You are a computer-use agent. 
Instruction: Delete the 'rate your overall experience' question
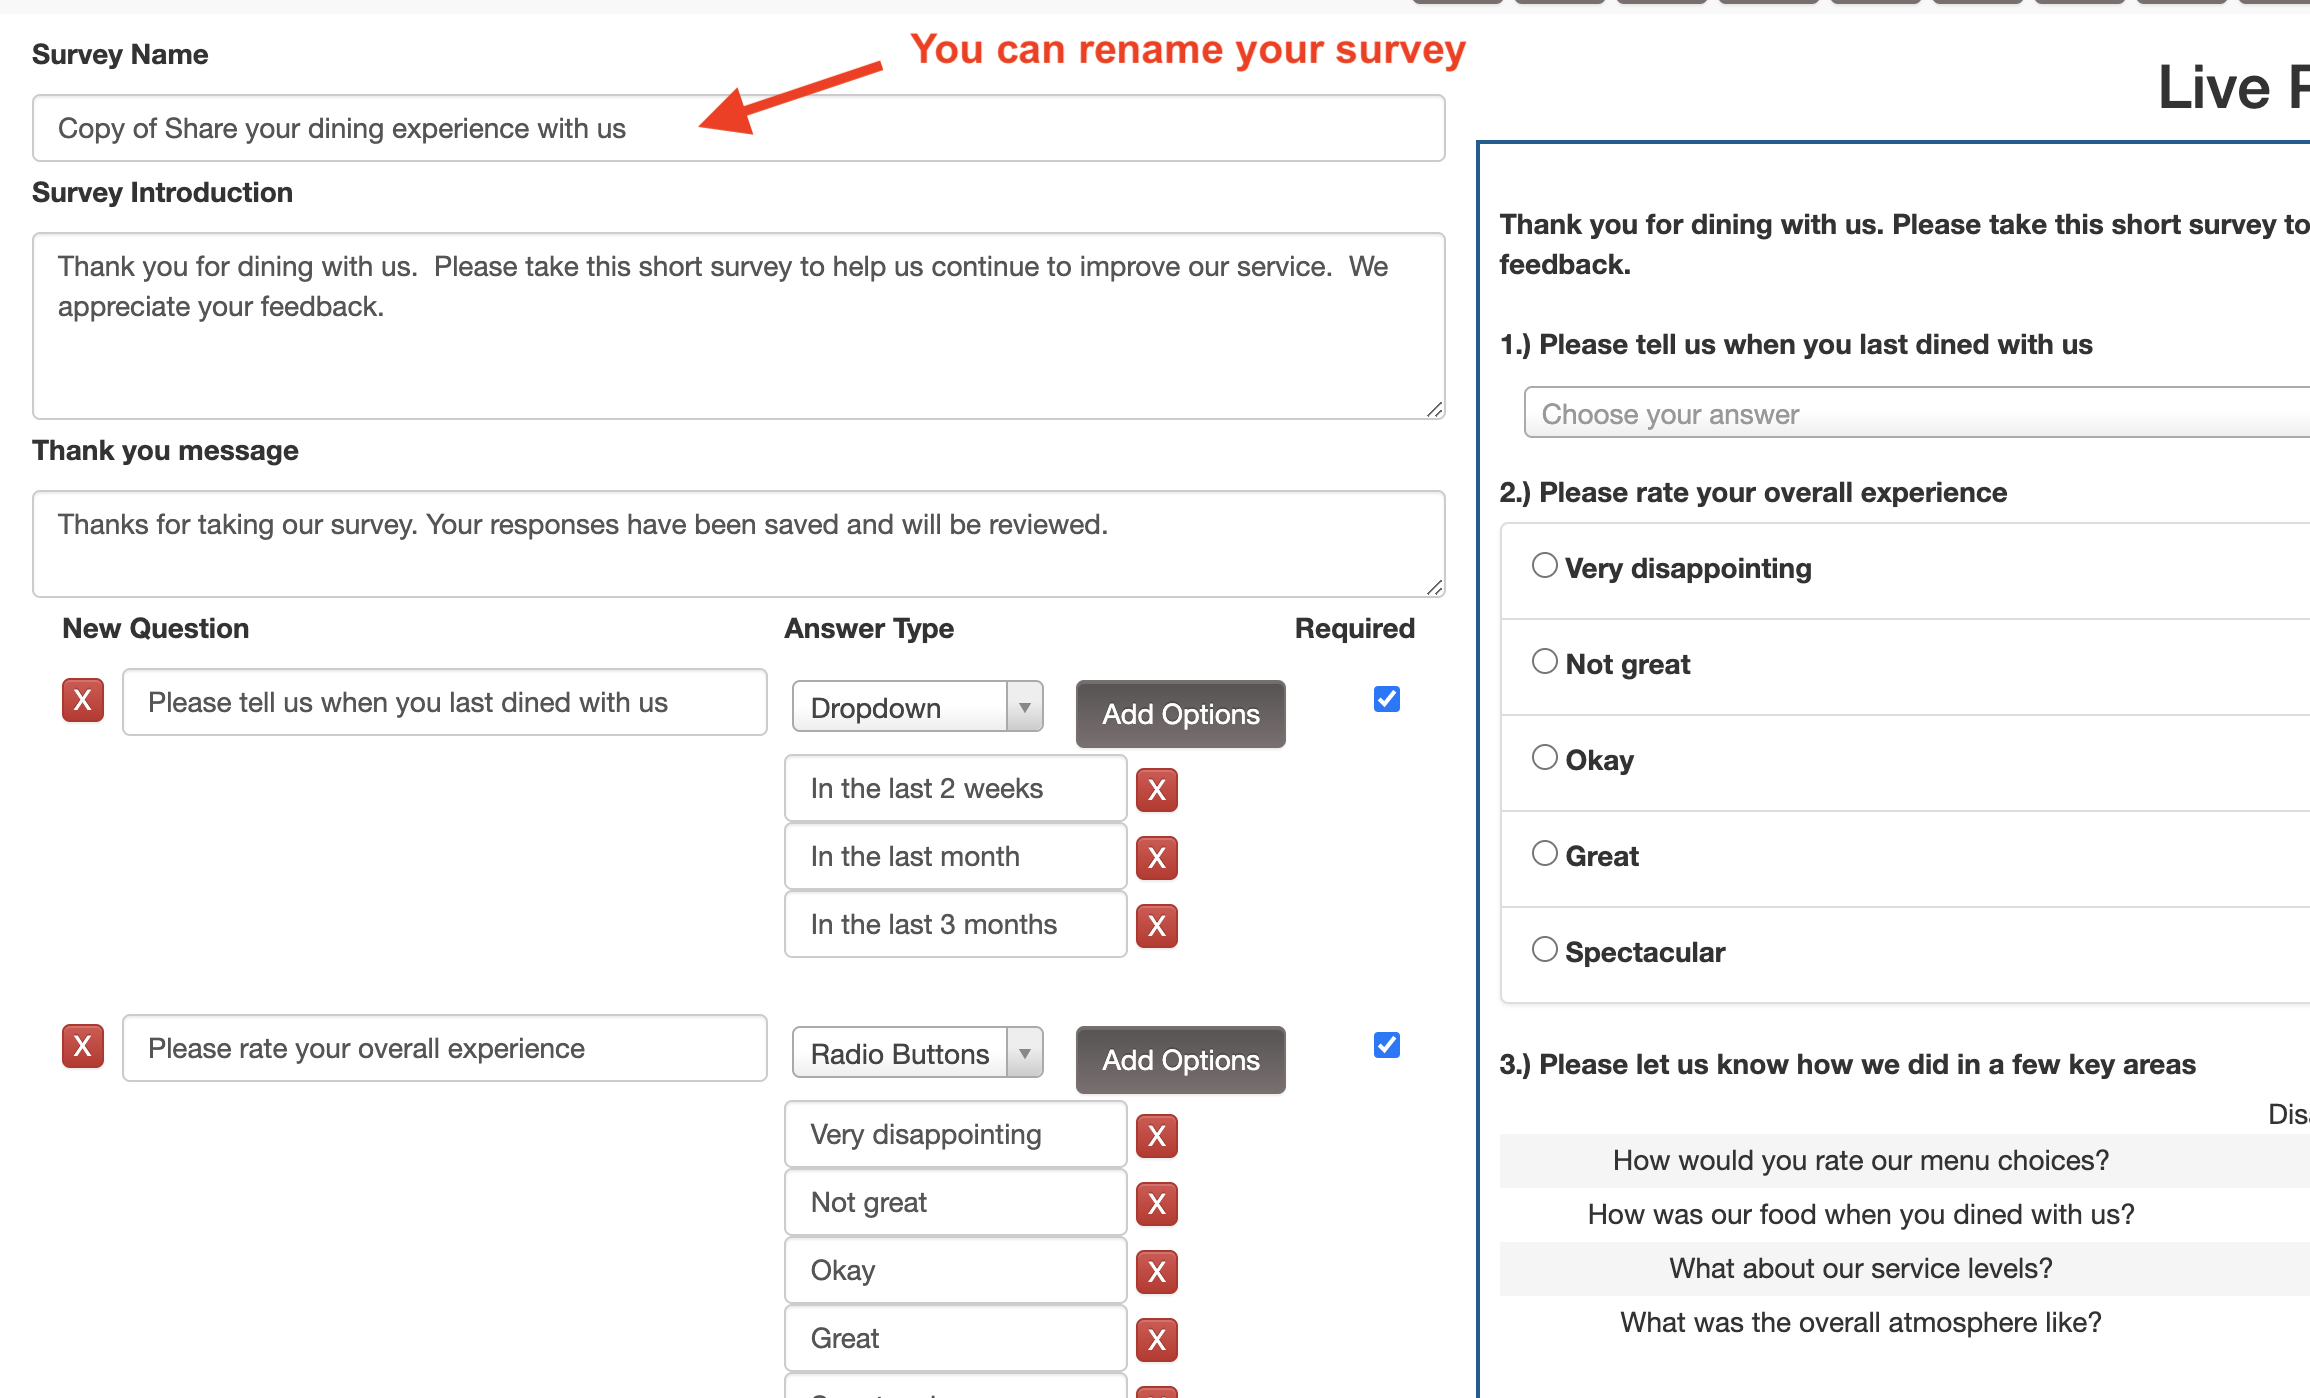[83, 1046]
